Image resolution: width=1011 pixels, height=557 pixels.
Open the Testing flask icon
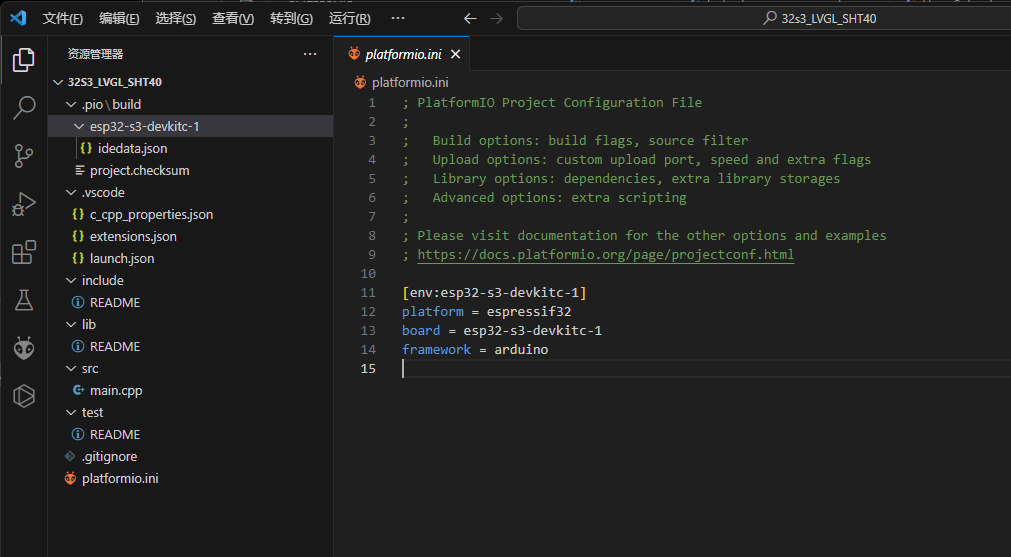(23, 300)
